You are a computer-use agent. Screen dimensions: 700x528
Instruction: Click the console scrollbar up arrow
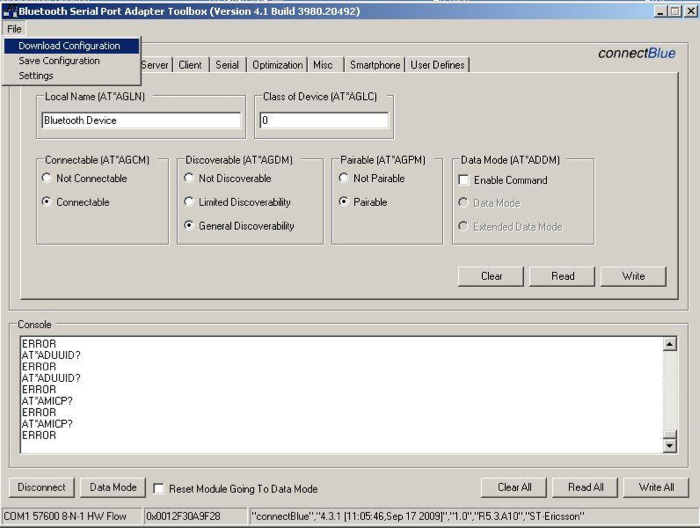tap(670, 344)
